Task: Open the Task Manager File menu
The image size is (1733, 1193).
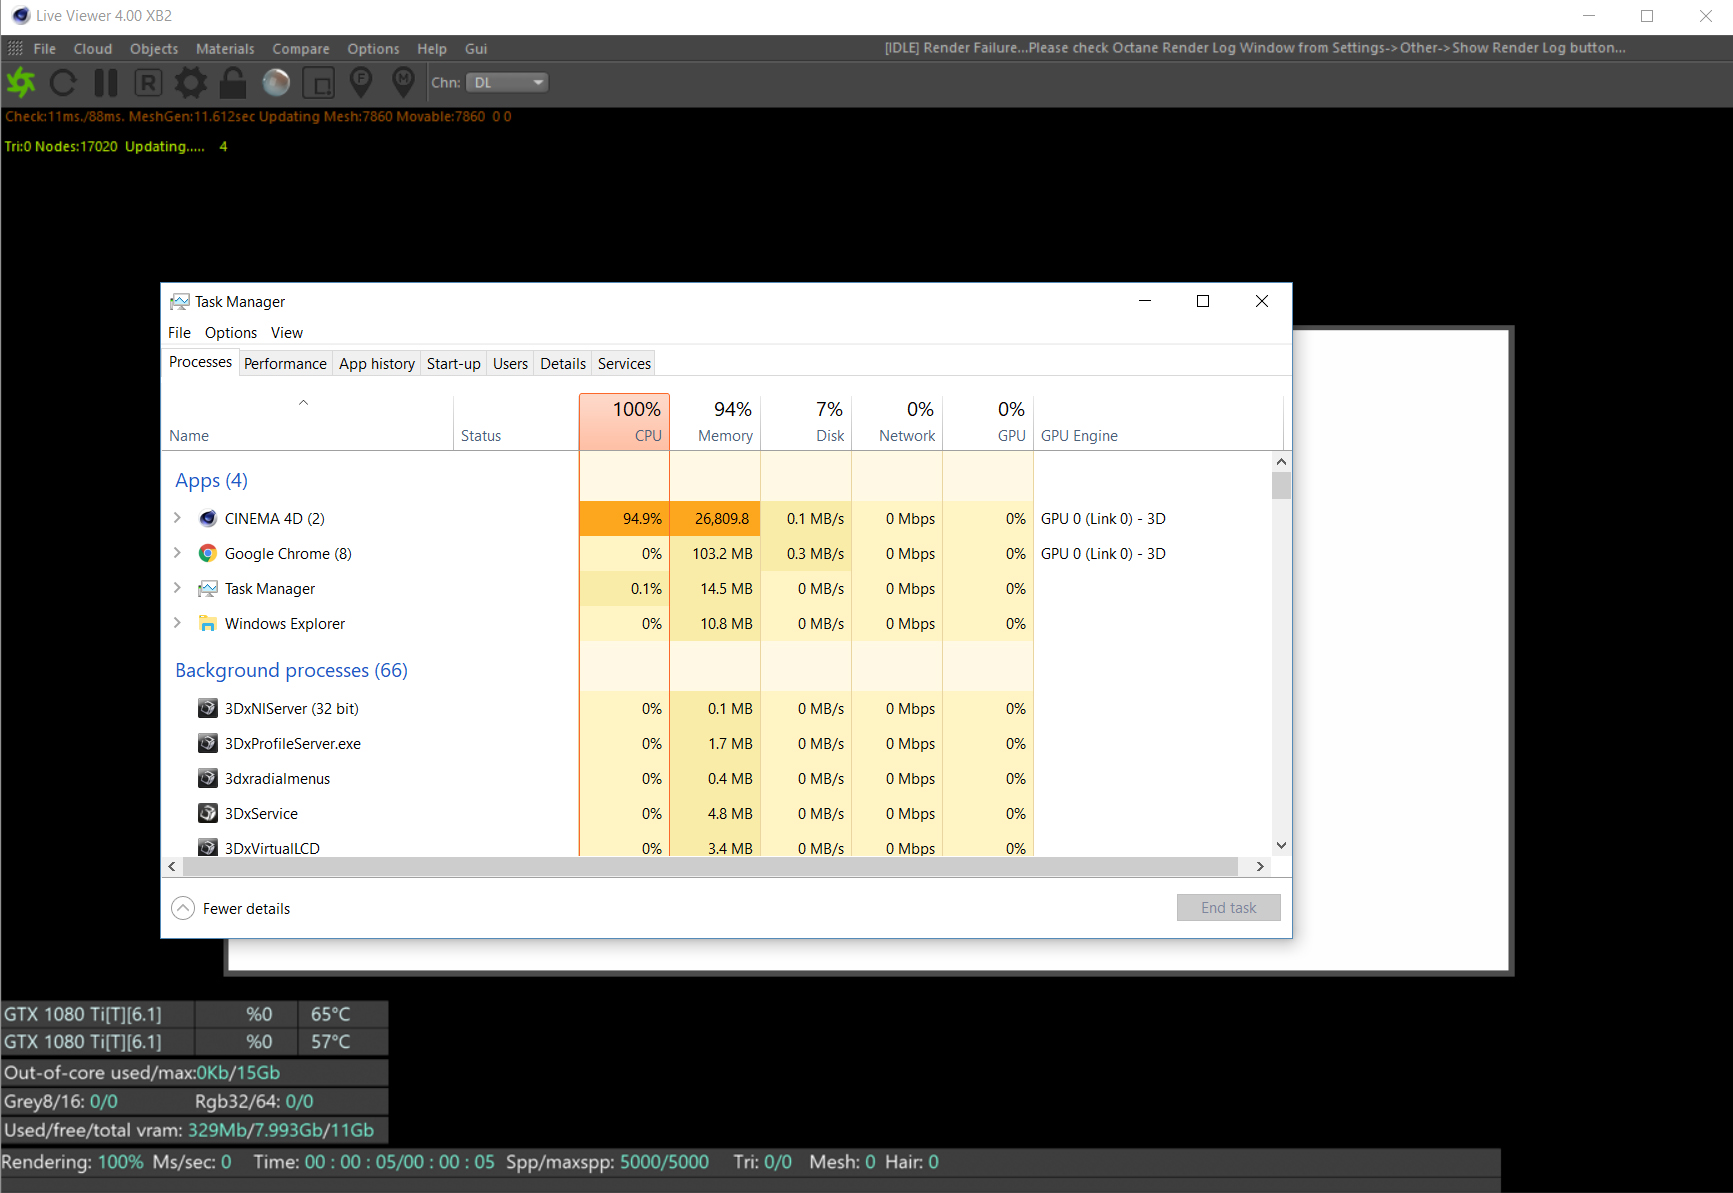Action: (x=179, y=333)
